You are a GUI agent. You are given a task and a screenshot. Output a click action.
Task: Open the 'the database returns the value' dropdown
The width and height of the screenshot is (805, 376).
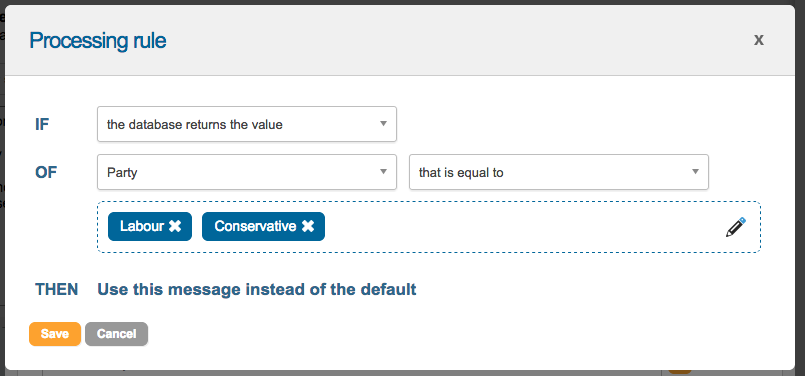click(247, 124)
